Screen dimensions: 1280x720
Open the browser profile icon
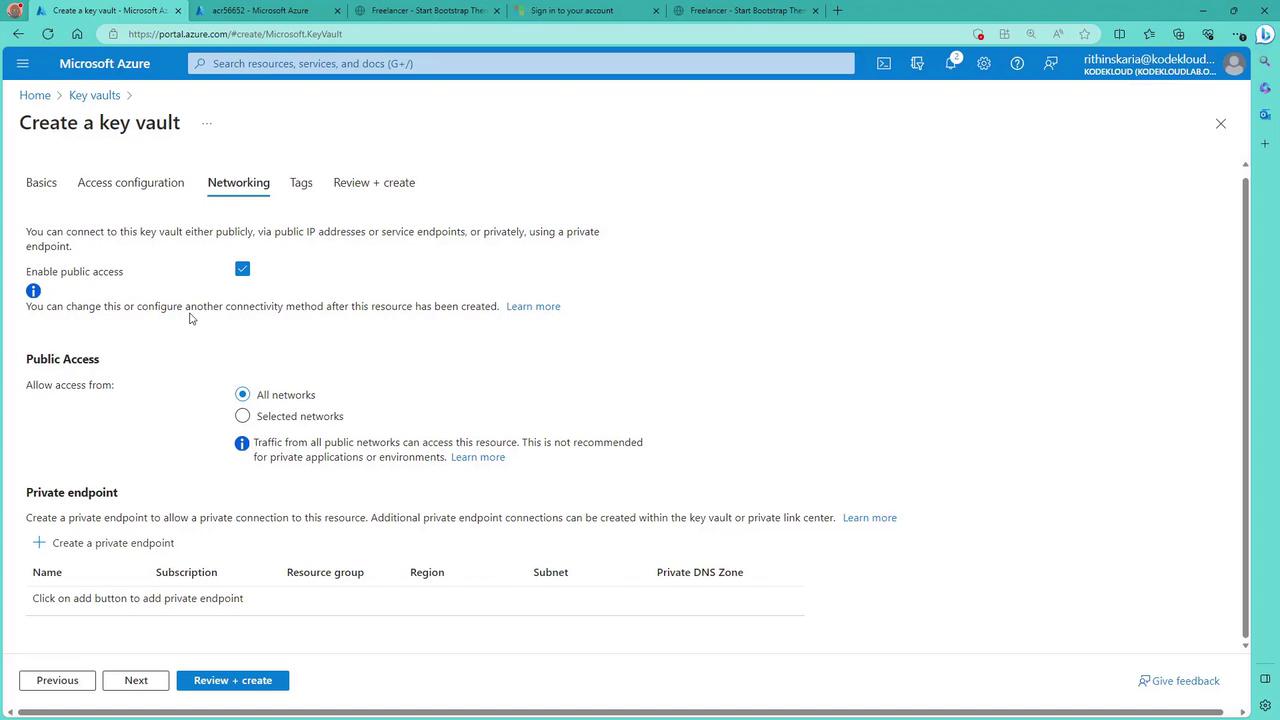[14, 10]
